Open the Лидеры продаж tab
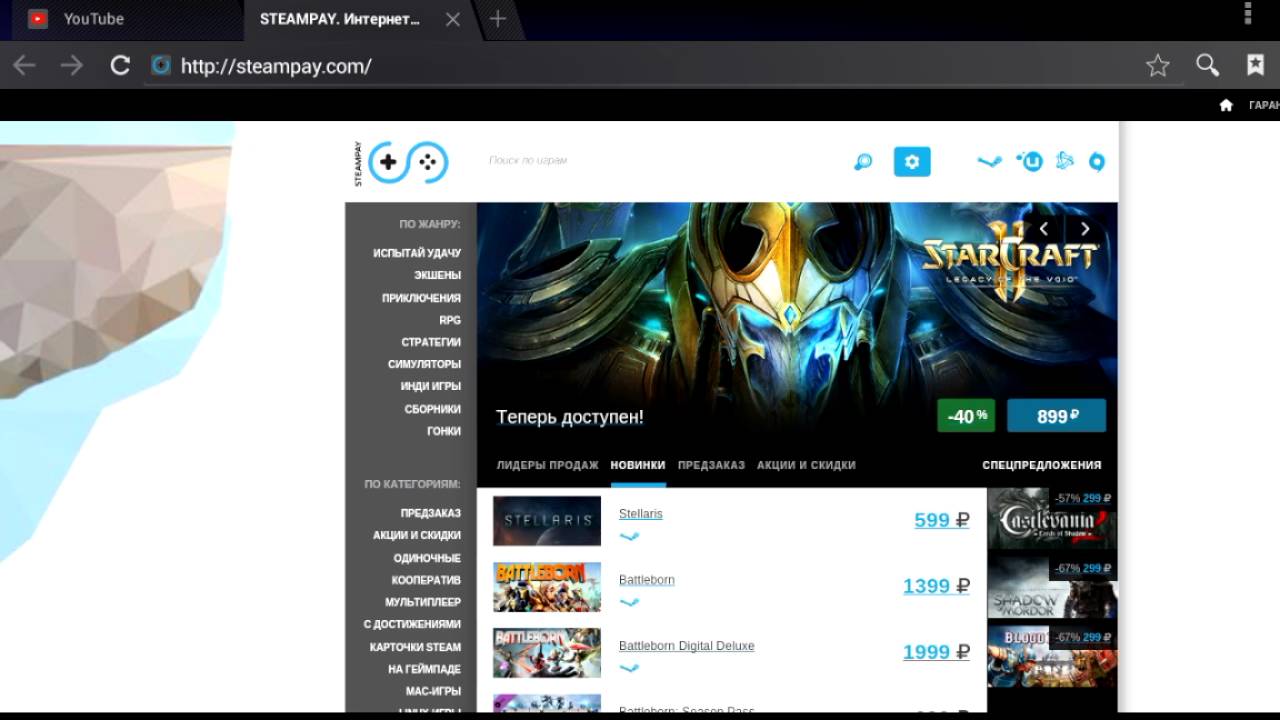This screenshot has height=720, width=1280. [x=547, y=465]
